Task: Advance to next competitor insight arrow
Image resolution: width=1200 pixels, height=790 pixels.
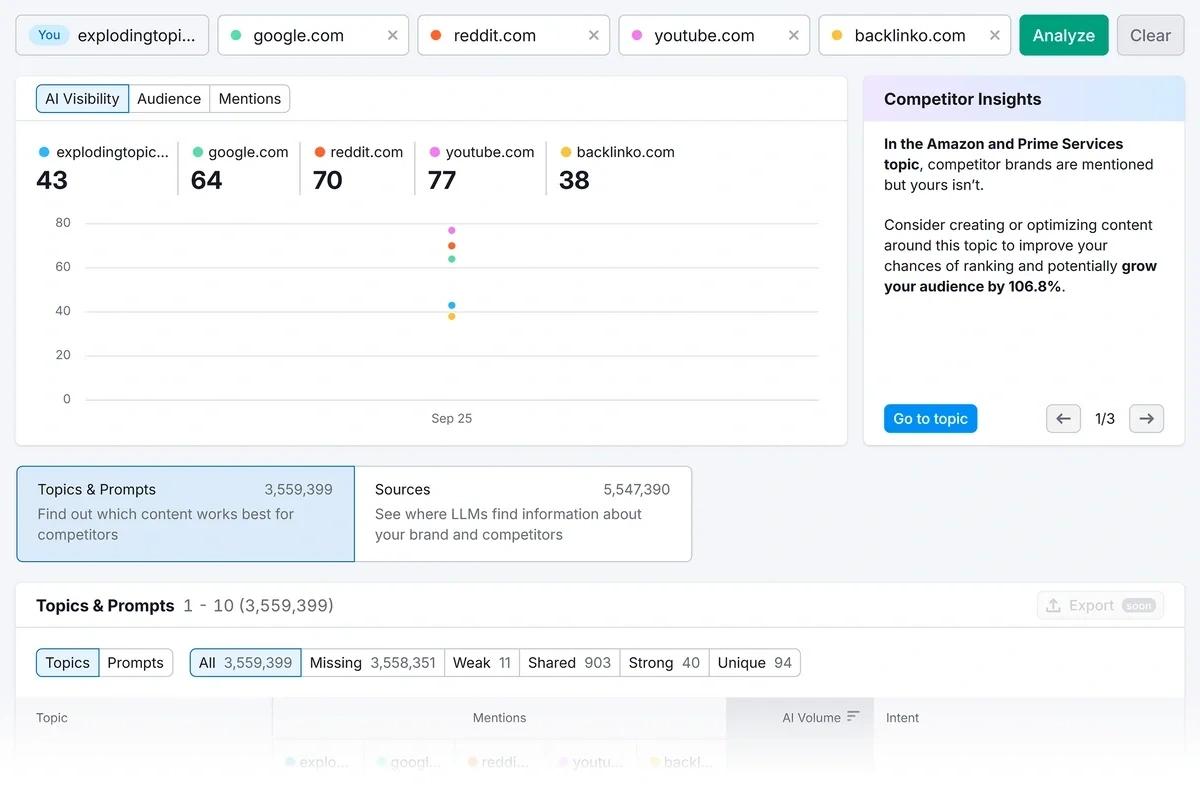Action: pos(1146,419)
